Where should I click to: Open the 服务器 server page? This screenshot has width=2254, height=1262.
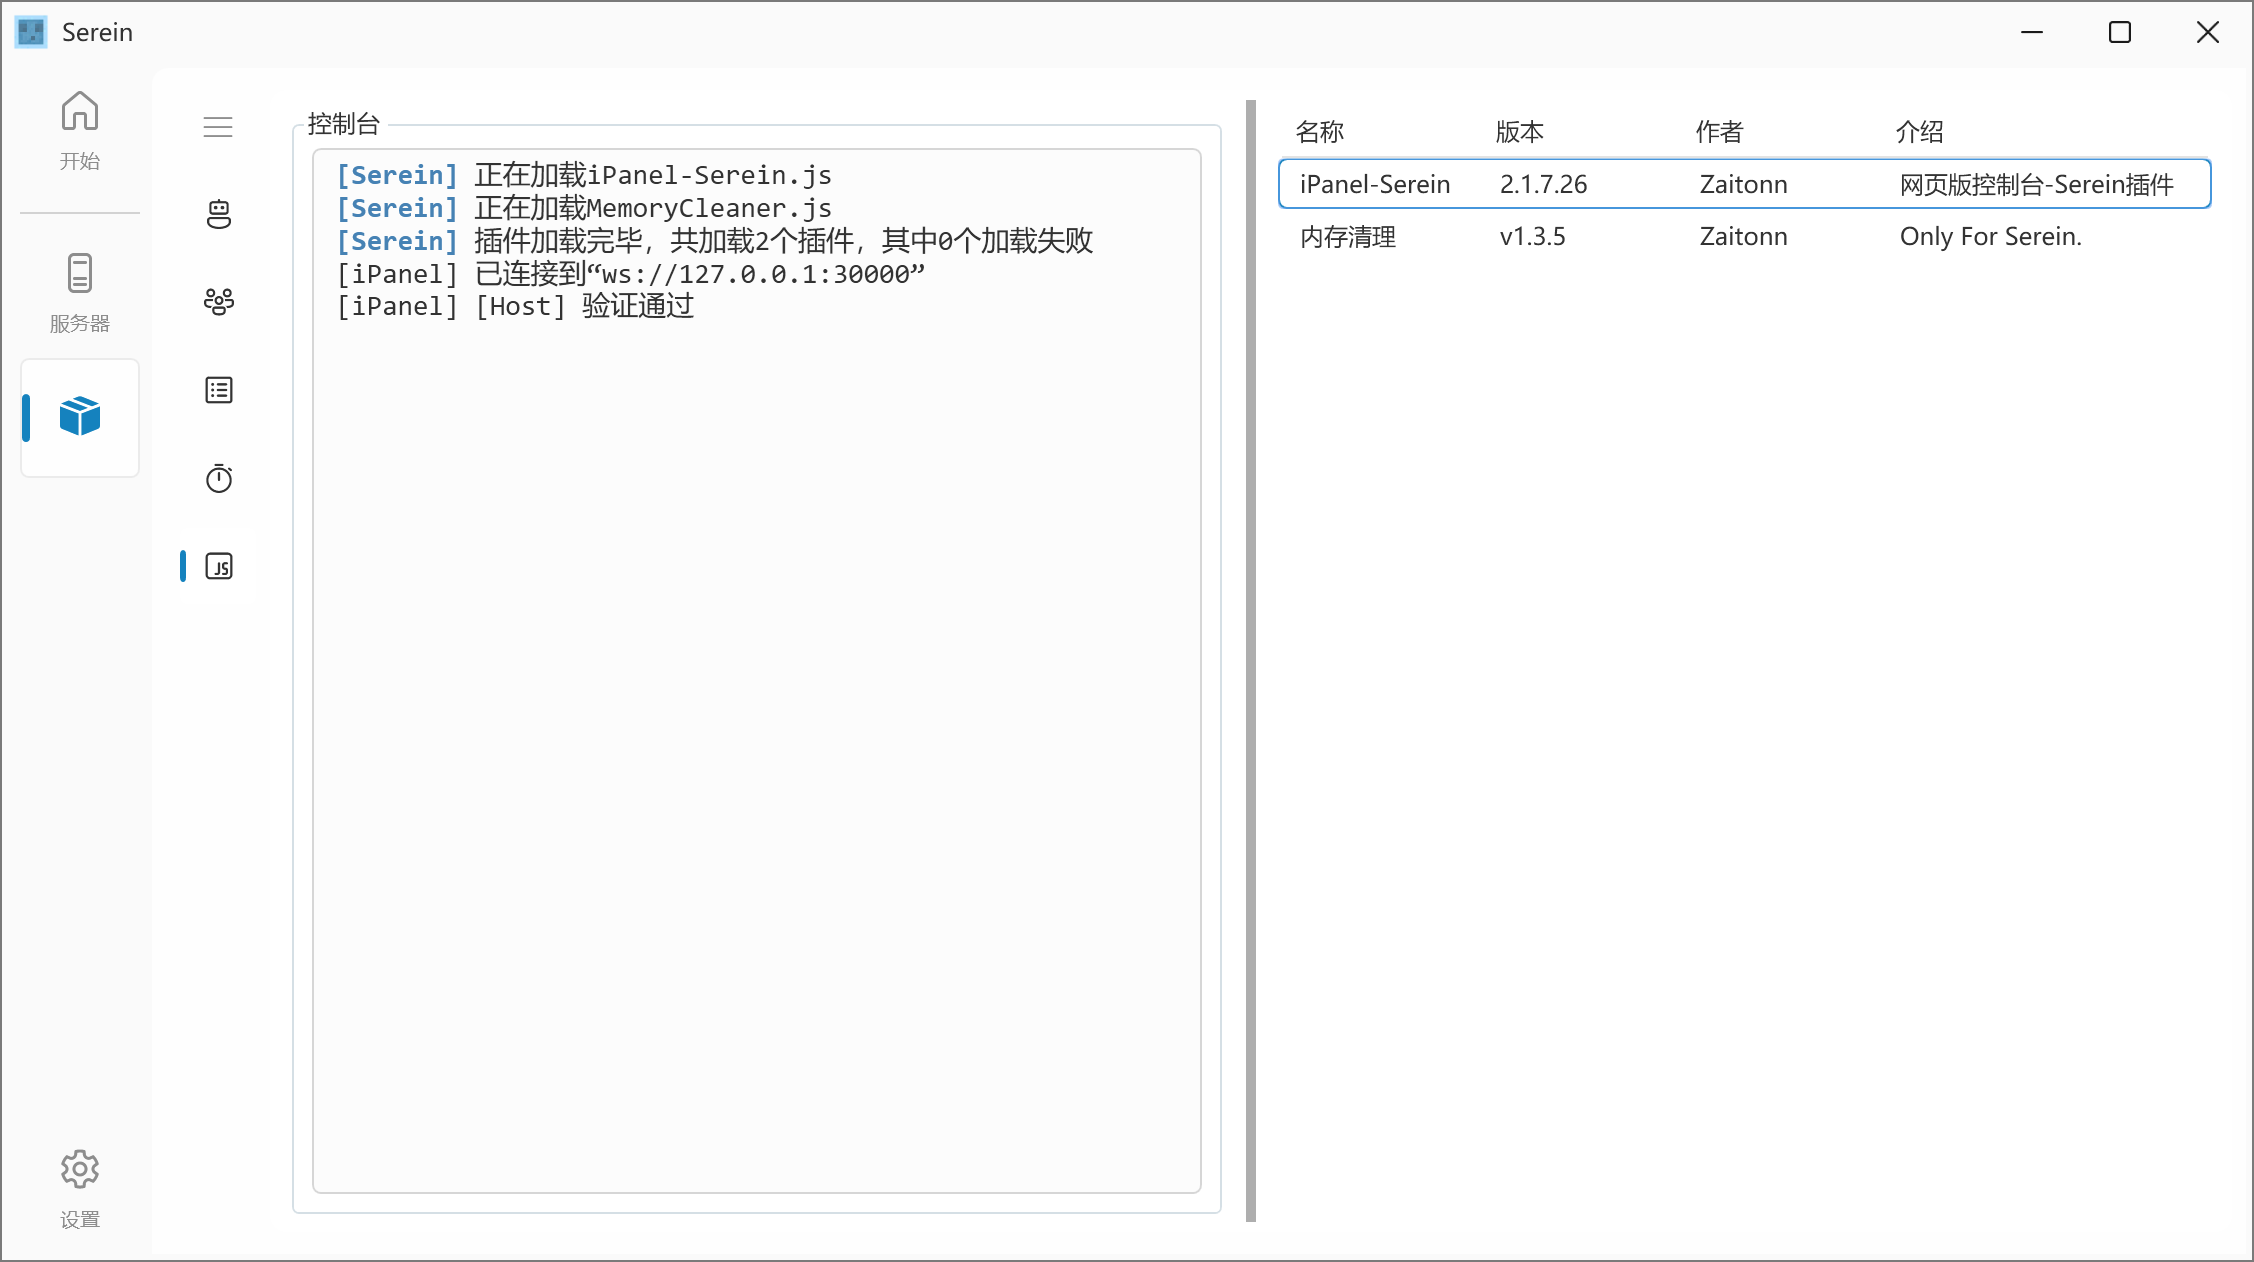(80, 293)
